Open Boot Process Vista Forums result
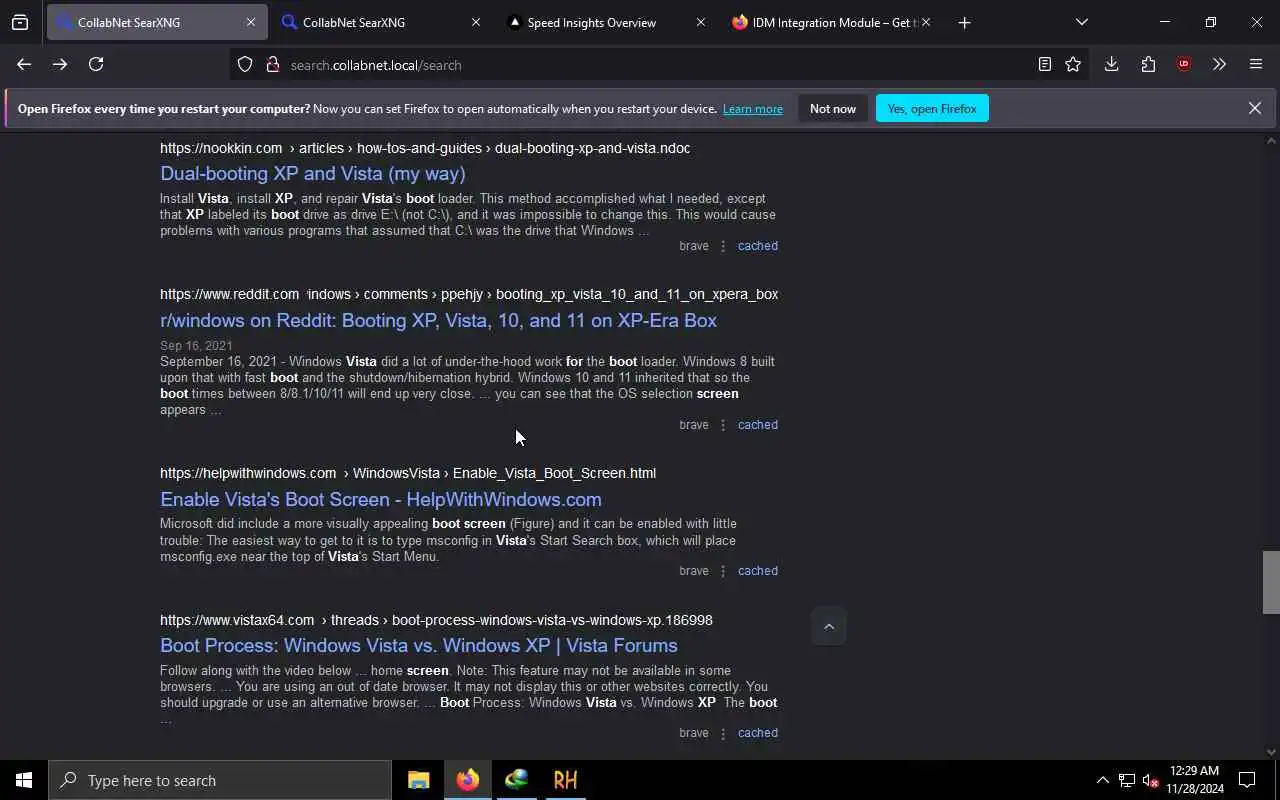The width and height of the screenshot is (1280, 800). 419,645
